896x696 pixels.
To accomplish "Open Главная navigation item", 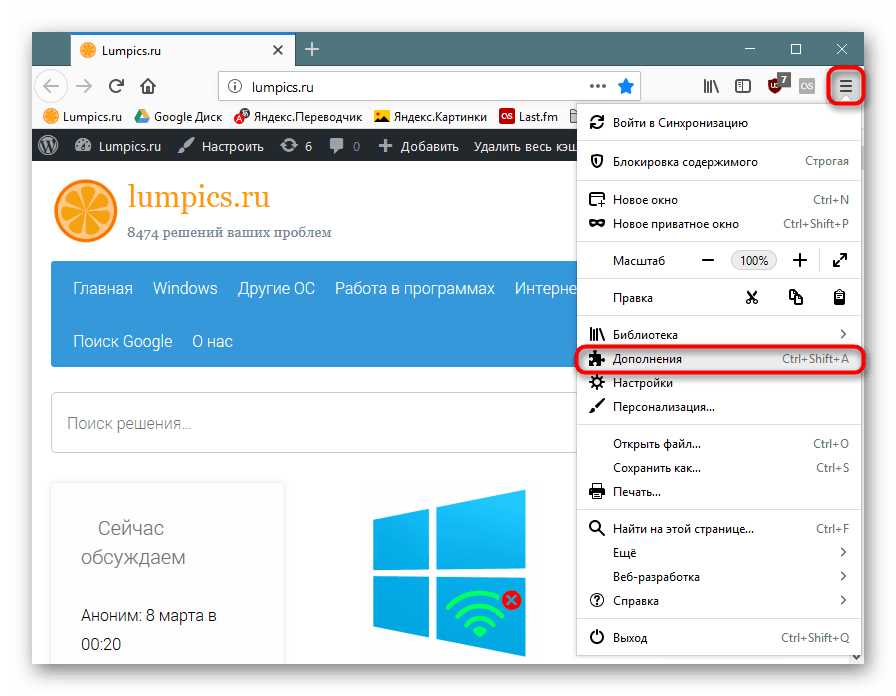I will click(x=103, y=288).
